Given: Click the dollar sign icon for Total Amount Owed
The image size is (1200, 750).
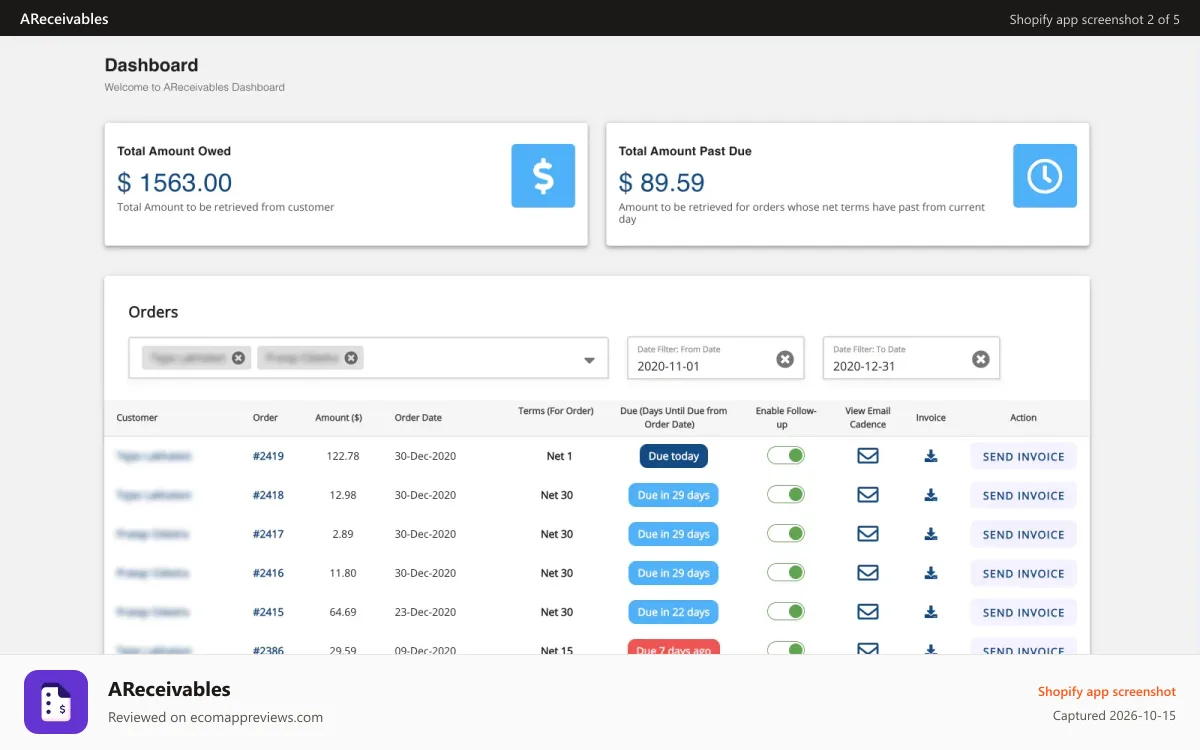Looking at the screenshot, I should (543, 176).
